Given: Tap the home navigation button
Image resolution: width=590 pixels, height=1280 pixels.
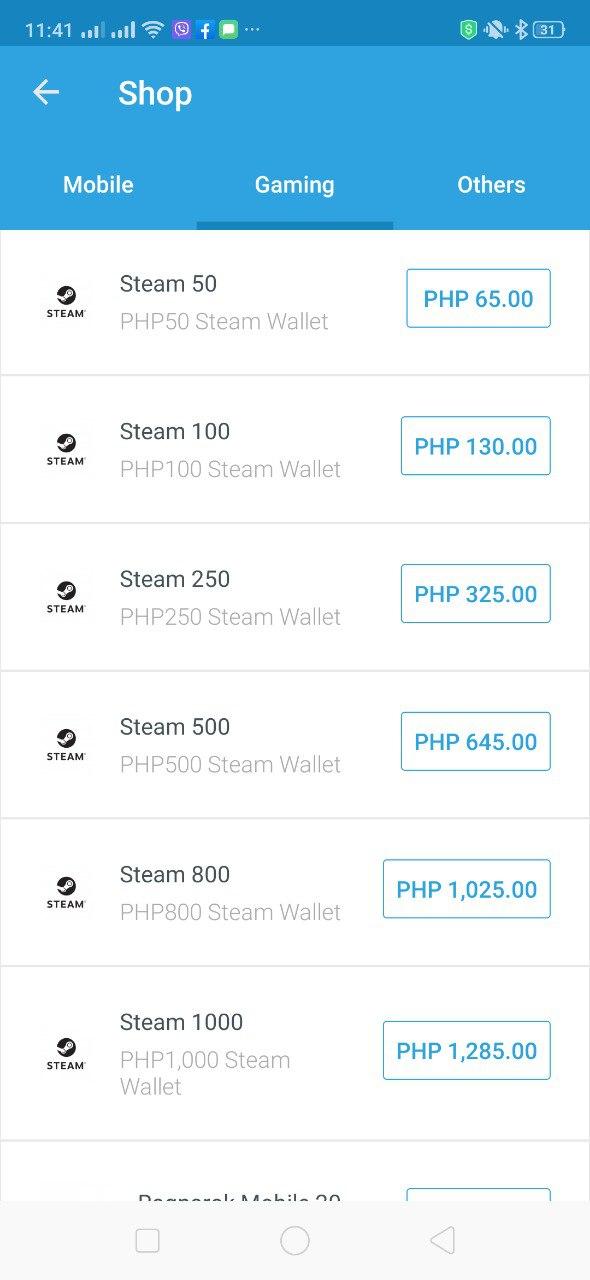Looking at the screenshot, I should pos(295,1239).
